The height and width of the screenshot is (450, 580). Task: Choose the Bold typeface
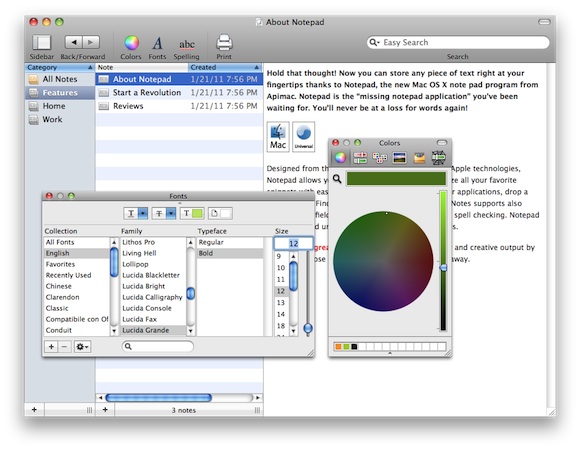(x=230, y=253)
